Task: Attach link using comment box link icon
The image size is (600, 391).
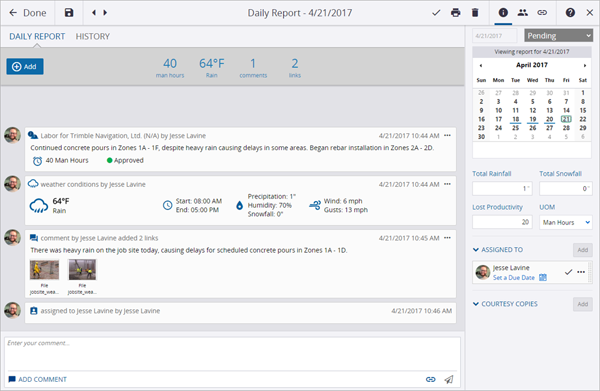Action: coord(430,379)
